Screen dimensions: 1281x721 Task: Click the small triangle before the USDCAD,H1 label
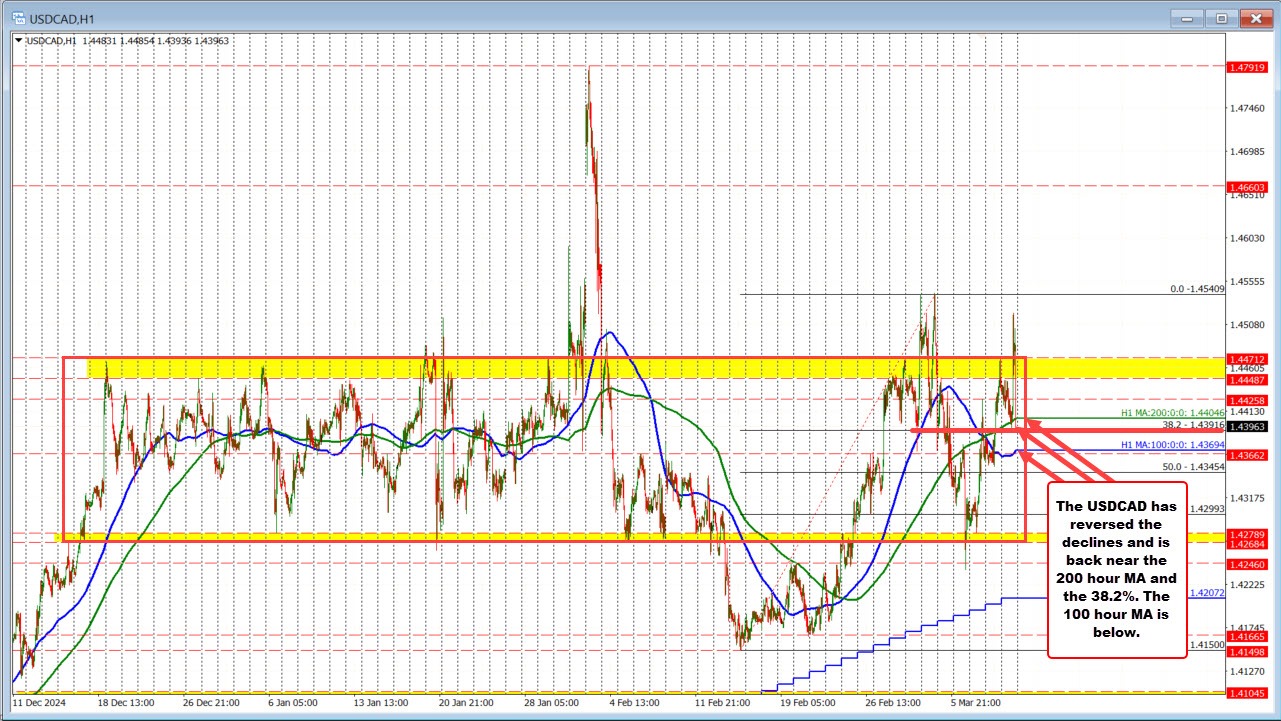tap(18, 40)
